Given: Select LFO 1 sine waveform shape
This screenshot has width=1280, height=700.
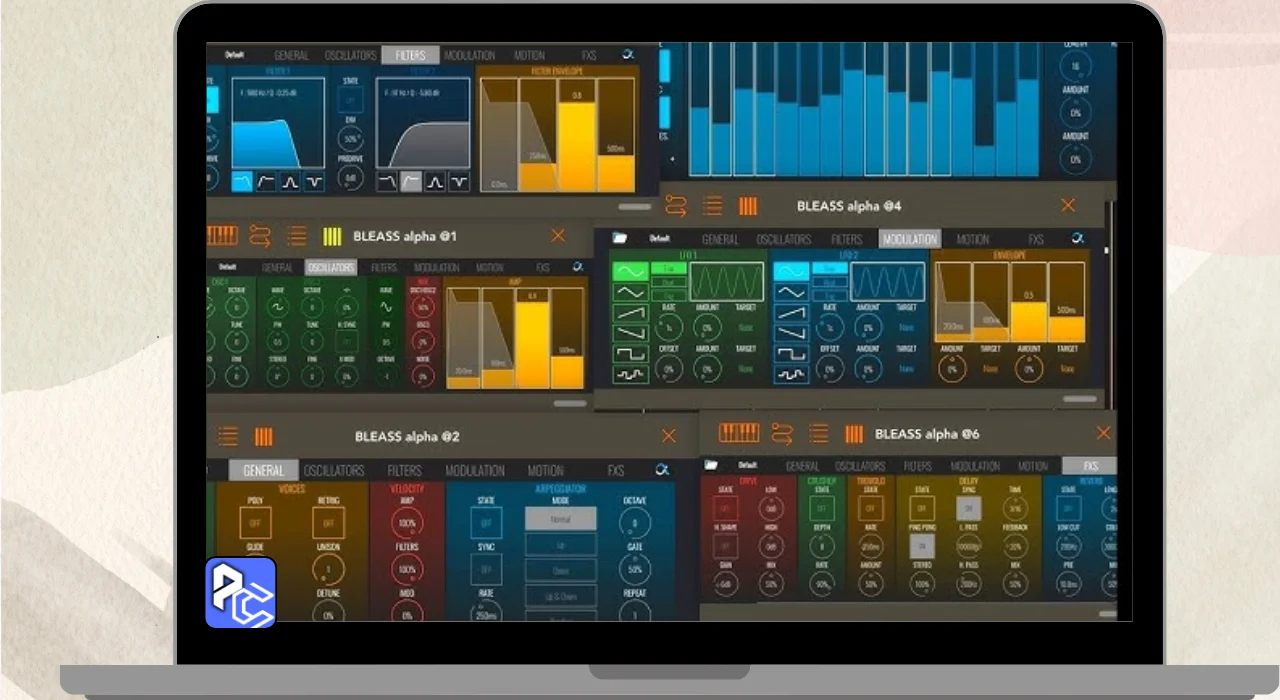Looking at the screenshot, I should click(630, 271).
